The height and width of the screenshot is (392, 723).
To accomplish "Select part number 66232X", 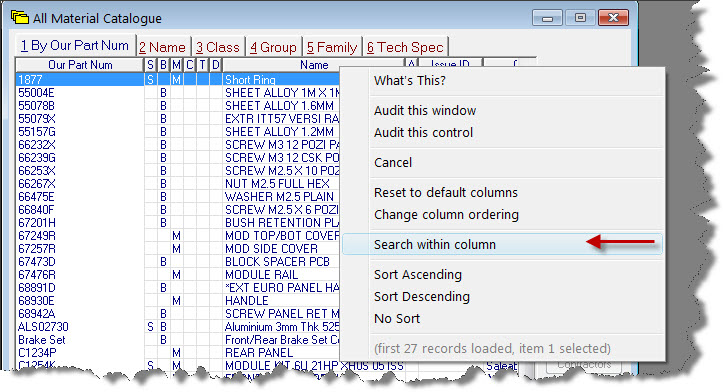I will [x=37, y=145].
